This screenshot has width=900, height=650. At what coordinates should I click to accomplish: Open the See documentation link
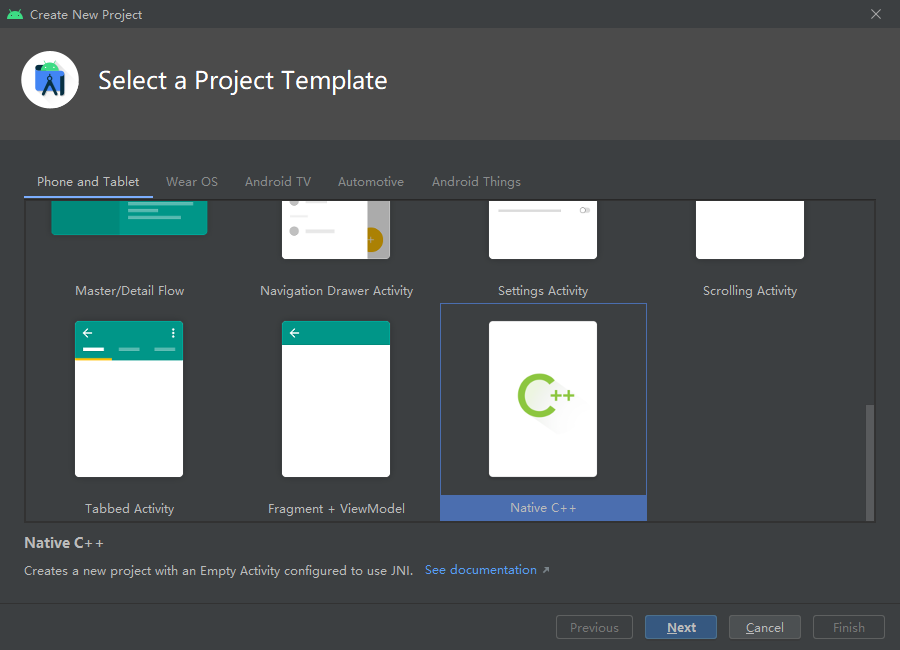click(481, 570)
